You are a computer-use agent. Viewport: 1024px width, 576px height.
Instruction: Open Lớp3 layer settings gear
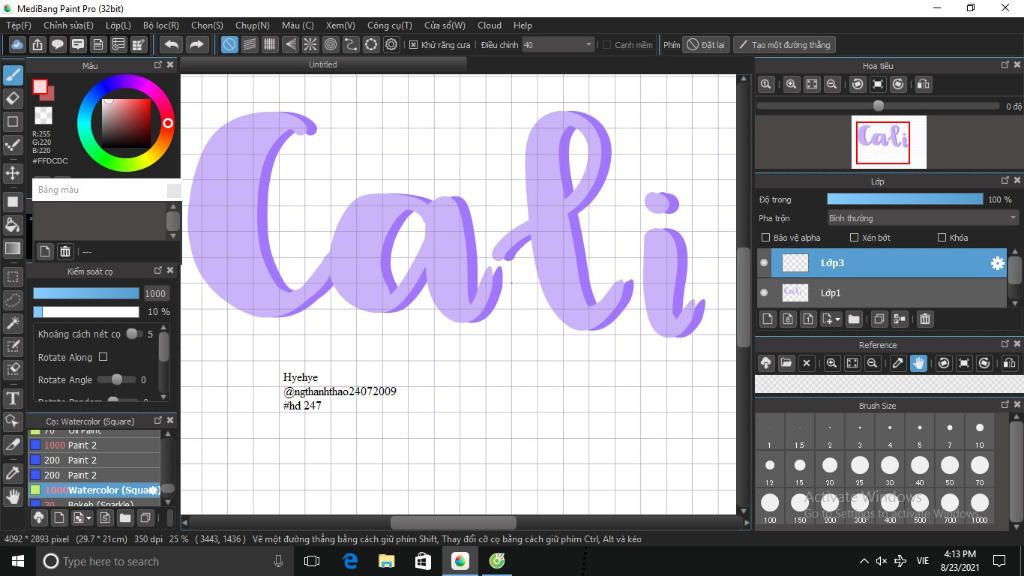point(997,263)
